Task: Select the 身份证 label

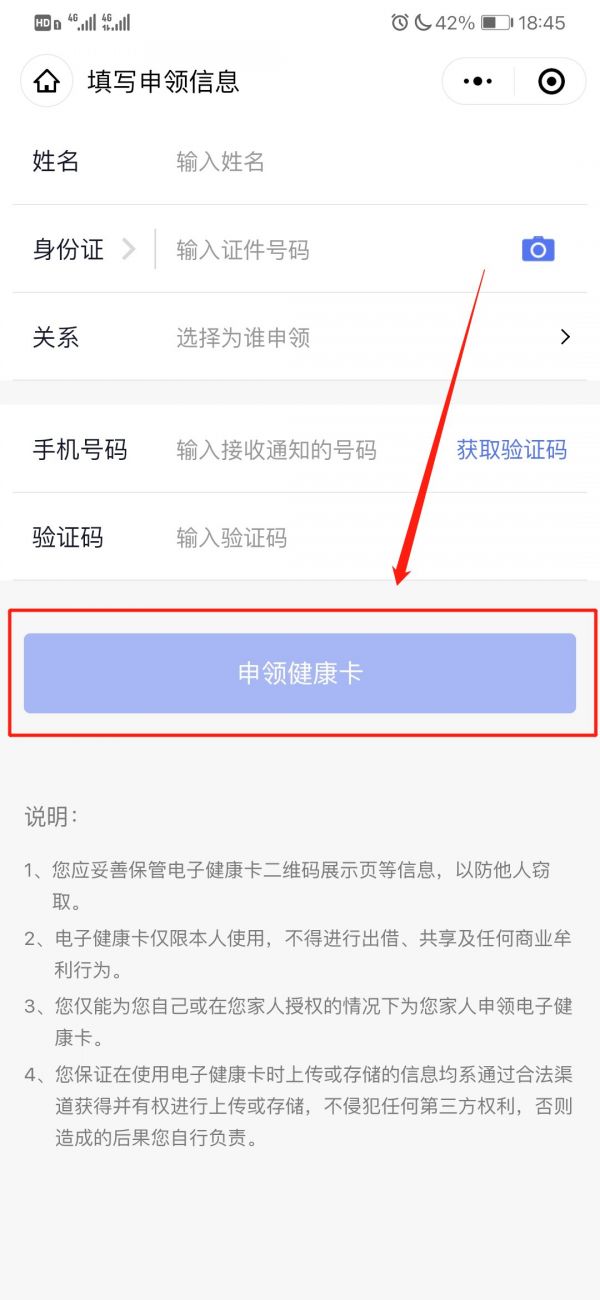Action: 68,249
